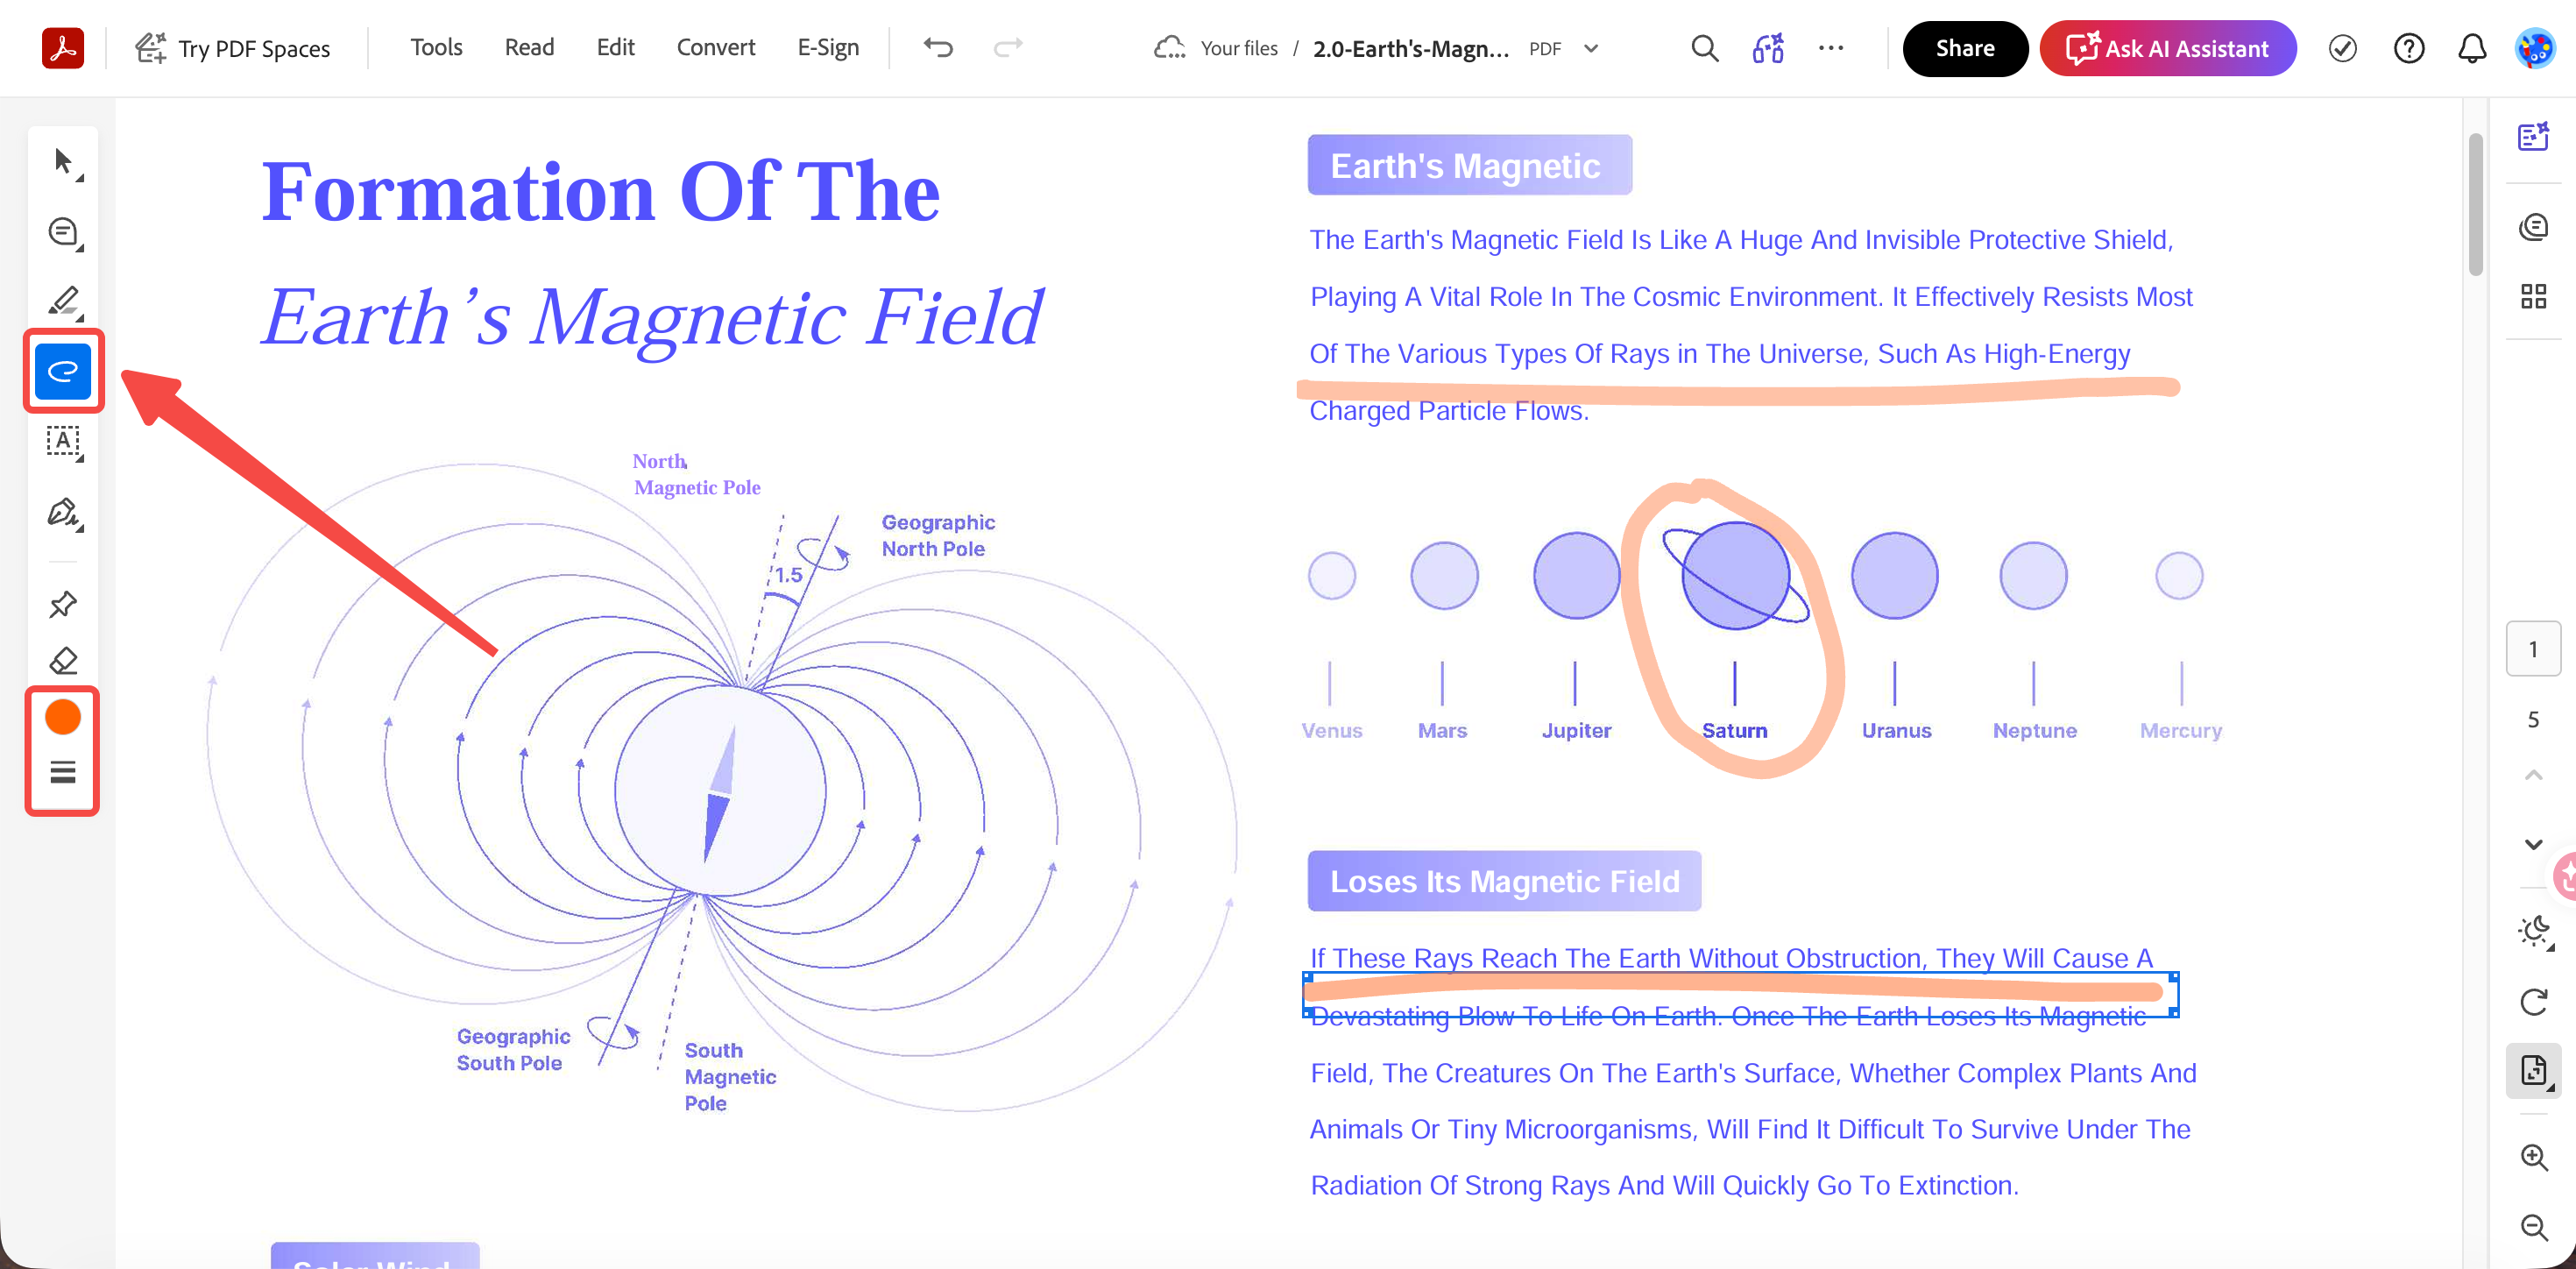Rotate the page view
The width and height of the screenshot is (2576, 1269).
pyautogui.click(x=2533, y=1001)
